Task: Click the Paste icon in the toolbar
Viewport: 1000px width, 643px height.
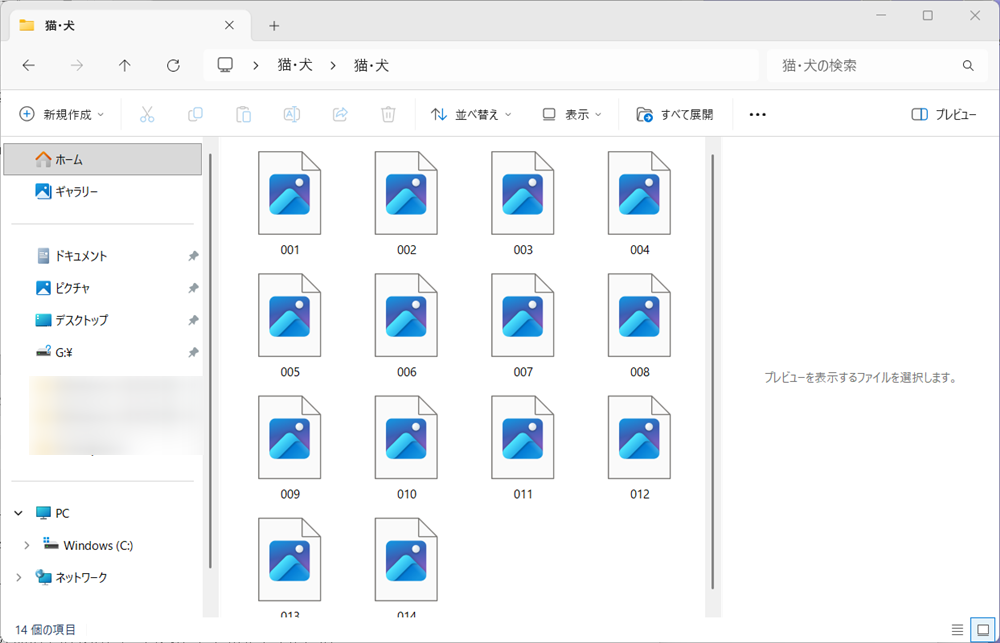Action: click(x=243, y=113)
